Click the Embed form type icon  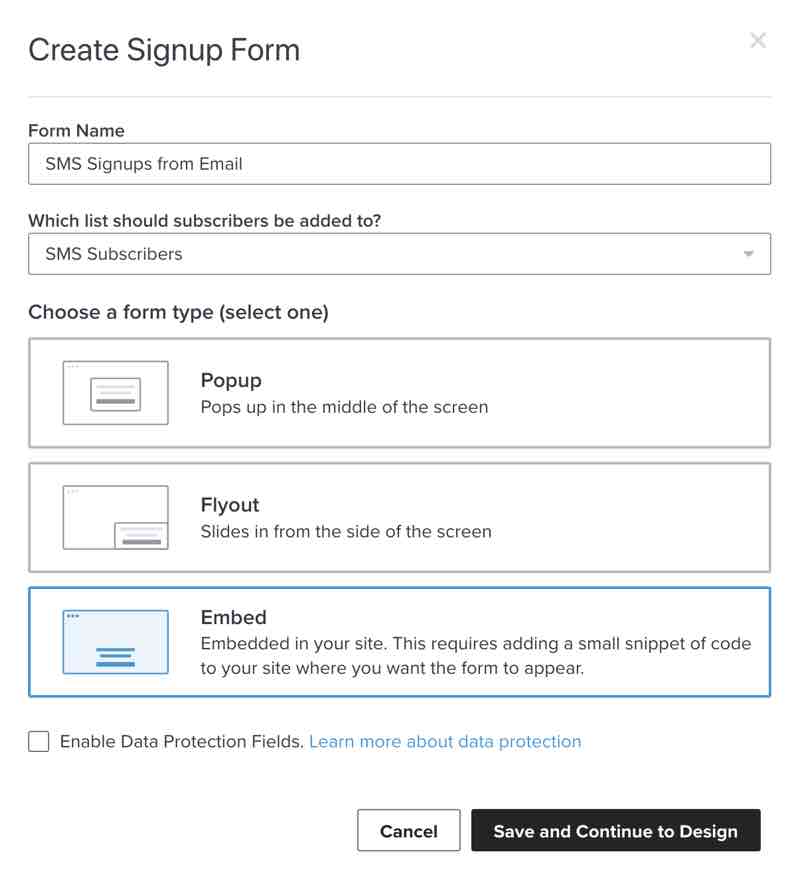115,642
